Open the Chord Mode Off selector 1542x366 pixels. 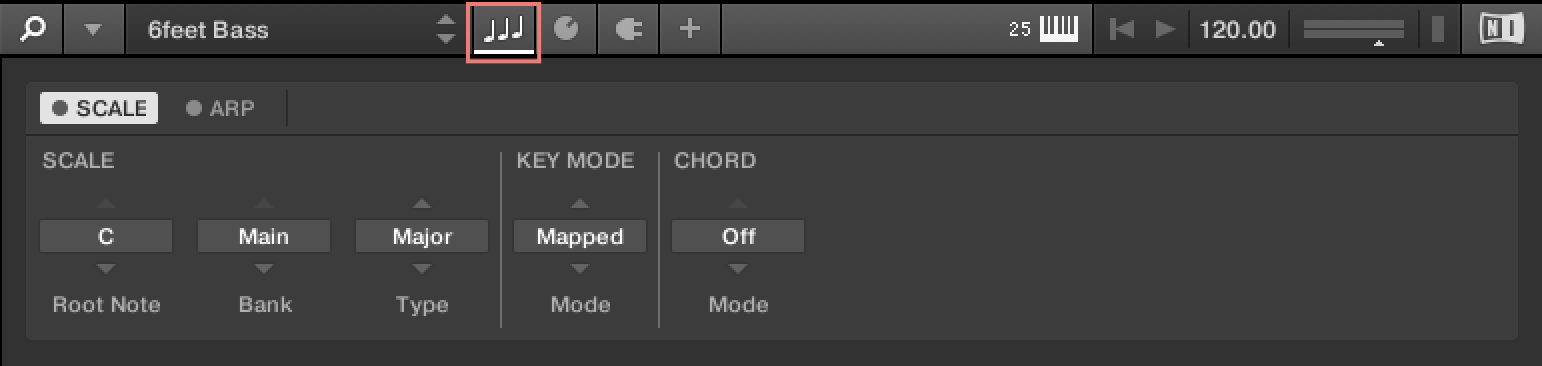pyautogui.click(x=738, y=237)
